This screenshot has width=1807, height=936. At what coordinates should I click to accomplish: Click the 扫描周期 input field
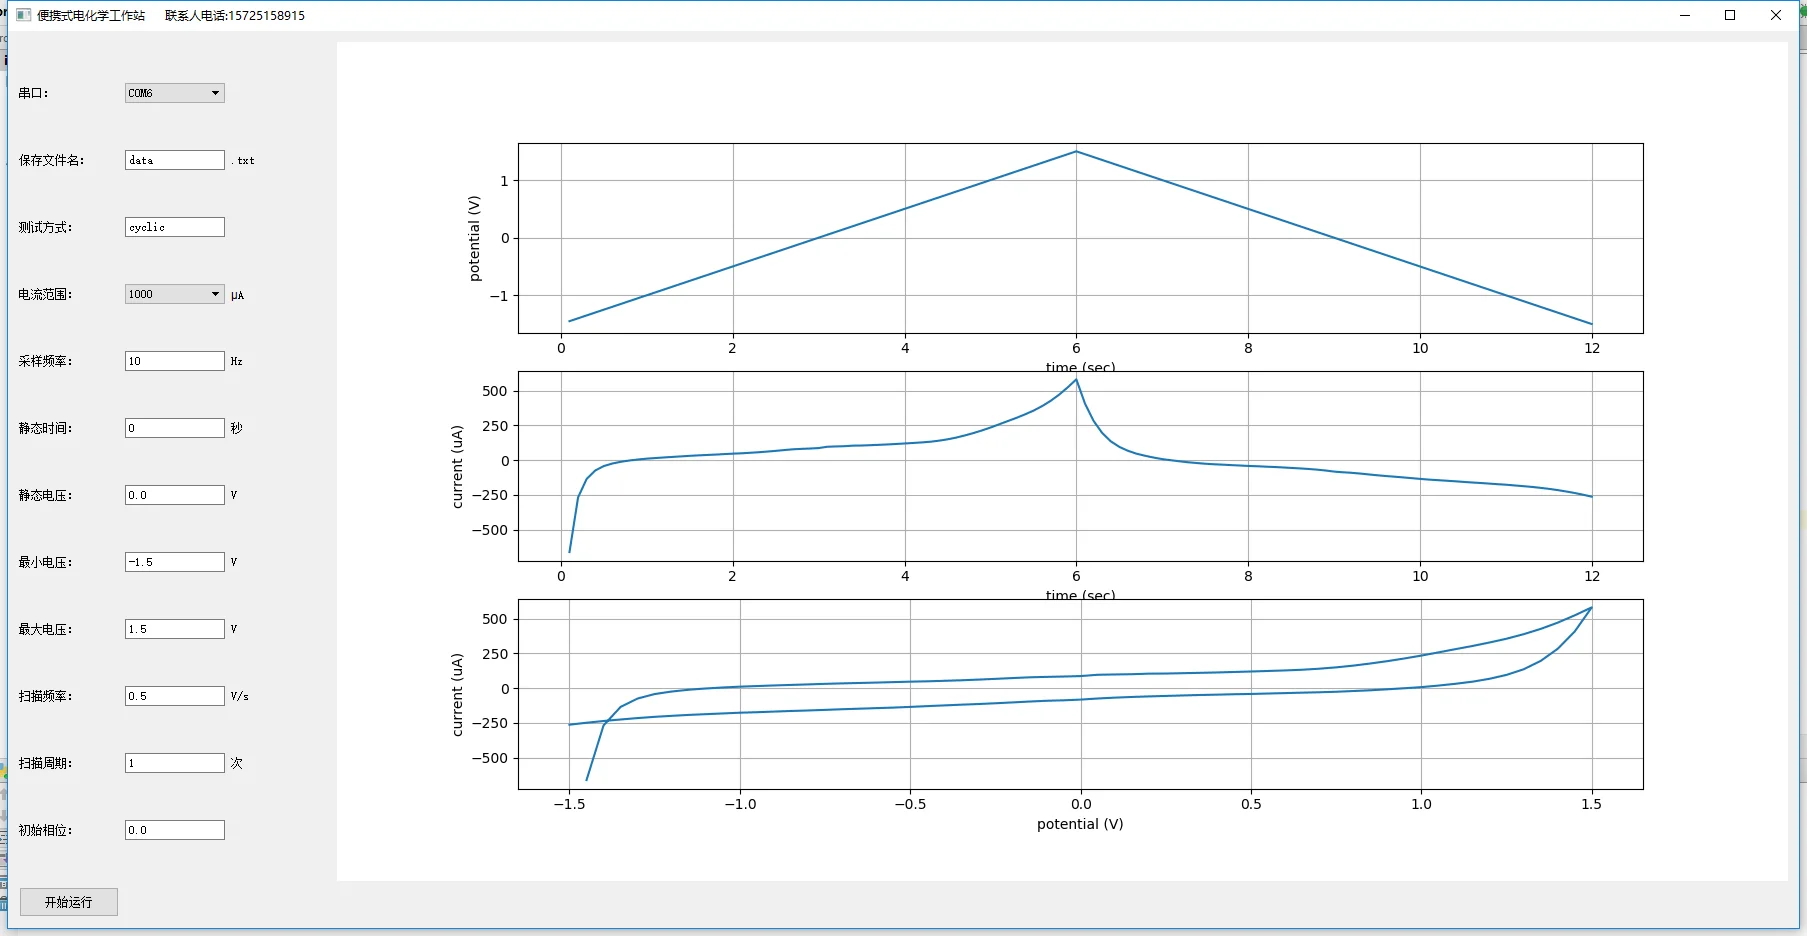tap(175, 763)
